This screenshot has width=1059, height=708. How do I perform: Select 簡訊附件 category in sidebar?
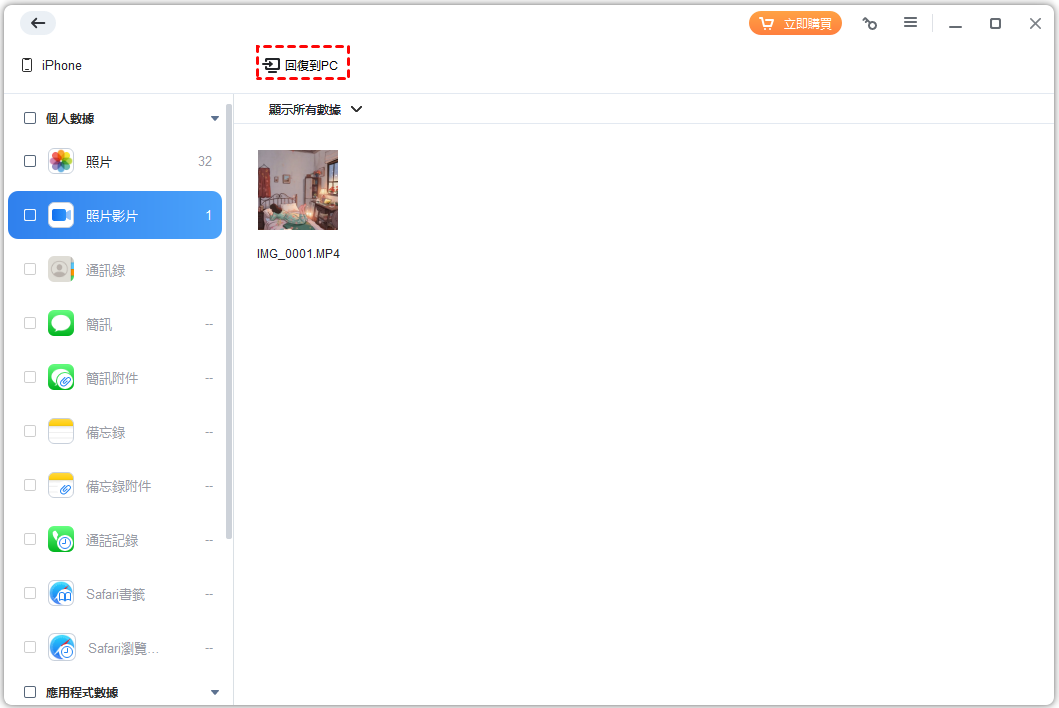(x=112, y=378)
